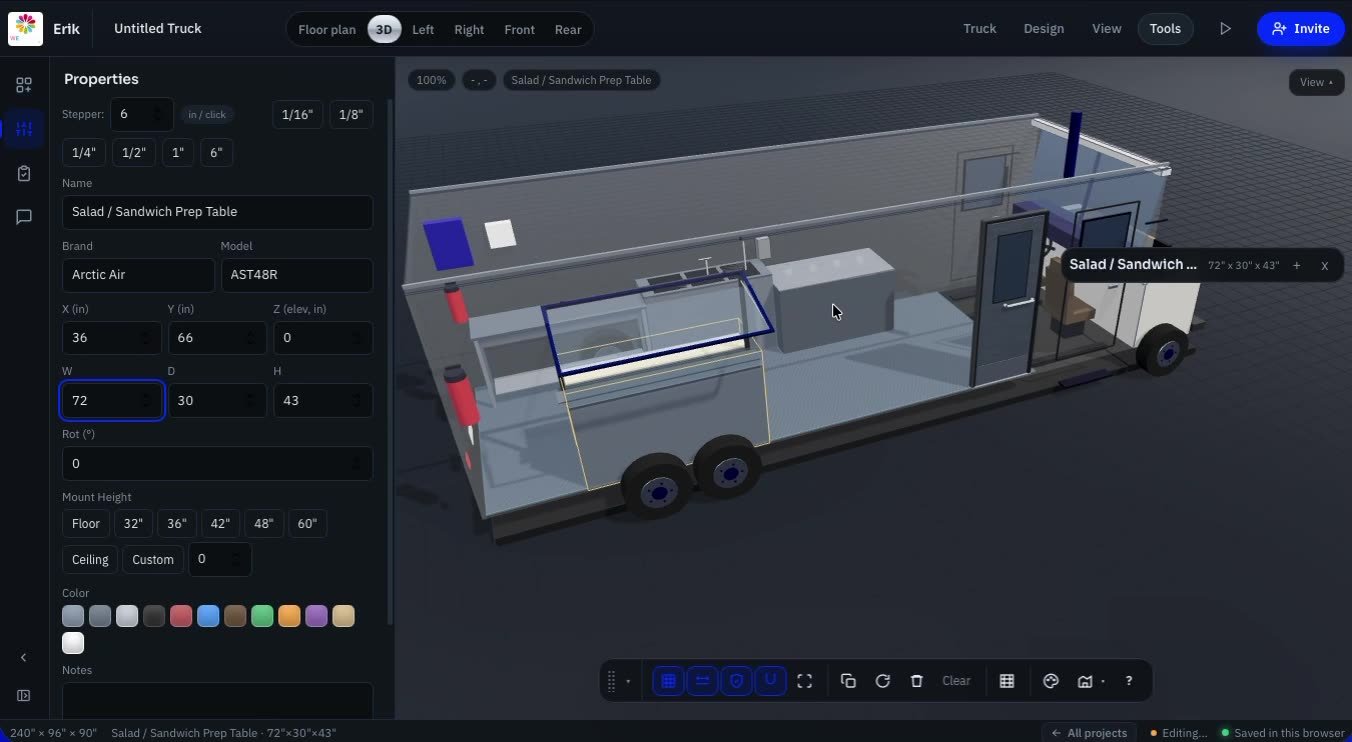Collapse the sidebar with the left chevron

(x=24, y=657)
